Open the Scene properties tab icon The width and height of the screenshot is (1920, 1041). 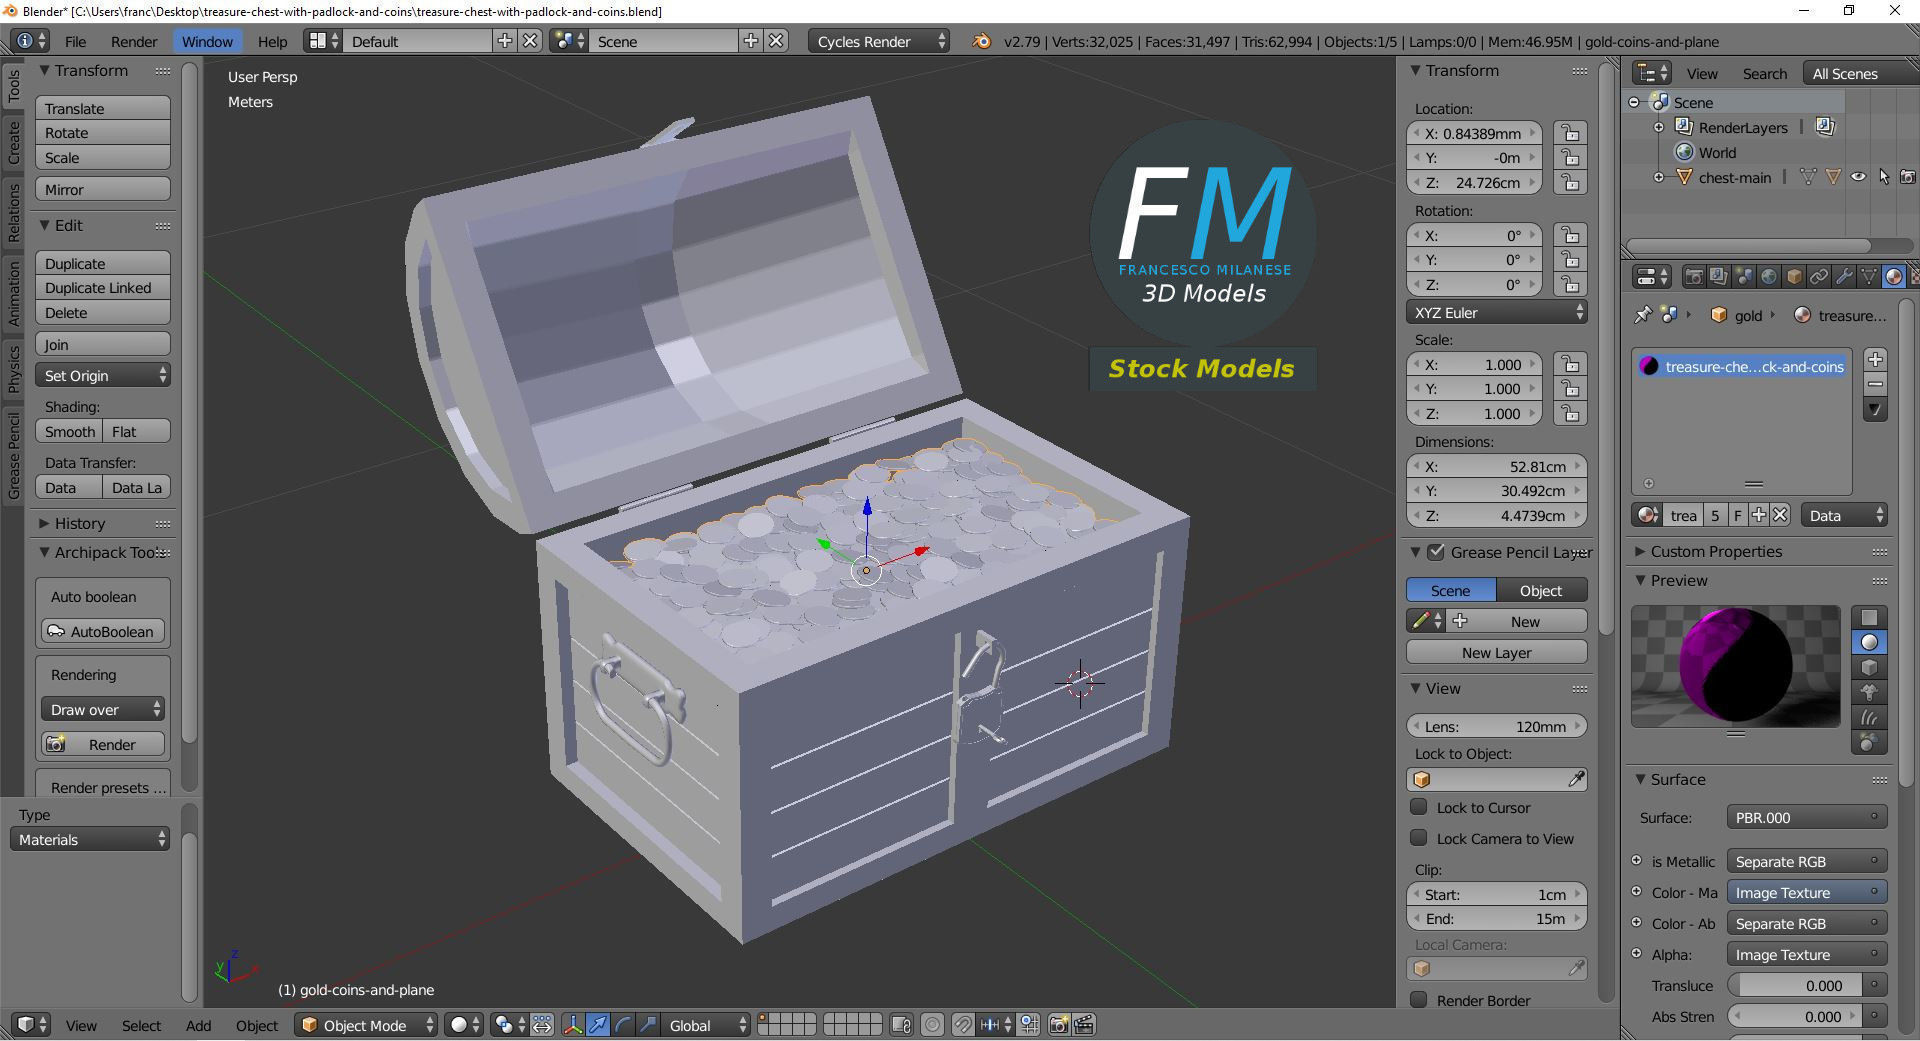1744,277
